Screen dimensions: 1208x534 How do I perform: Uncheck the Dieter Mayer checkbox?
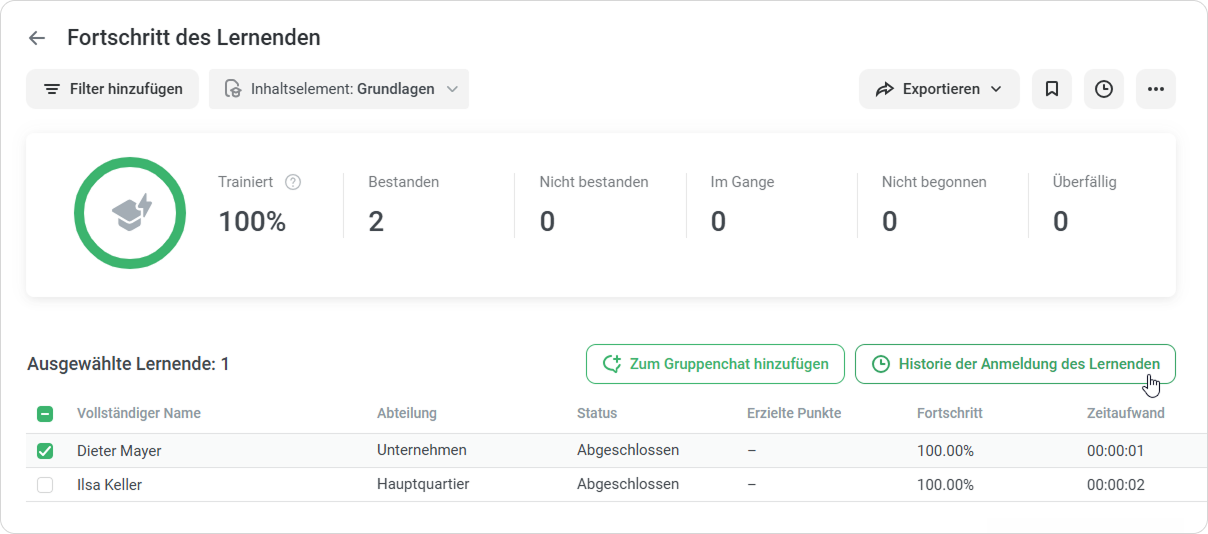pyautogui.click(x=45, y=451)
